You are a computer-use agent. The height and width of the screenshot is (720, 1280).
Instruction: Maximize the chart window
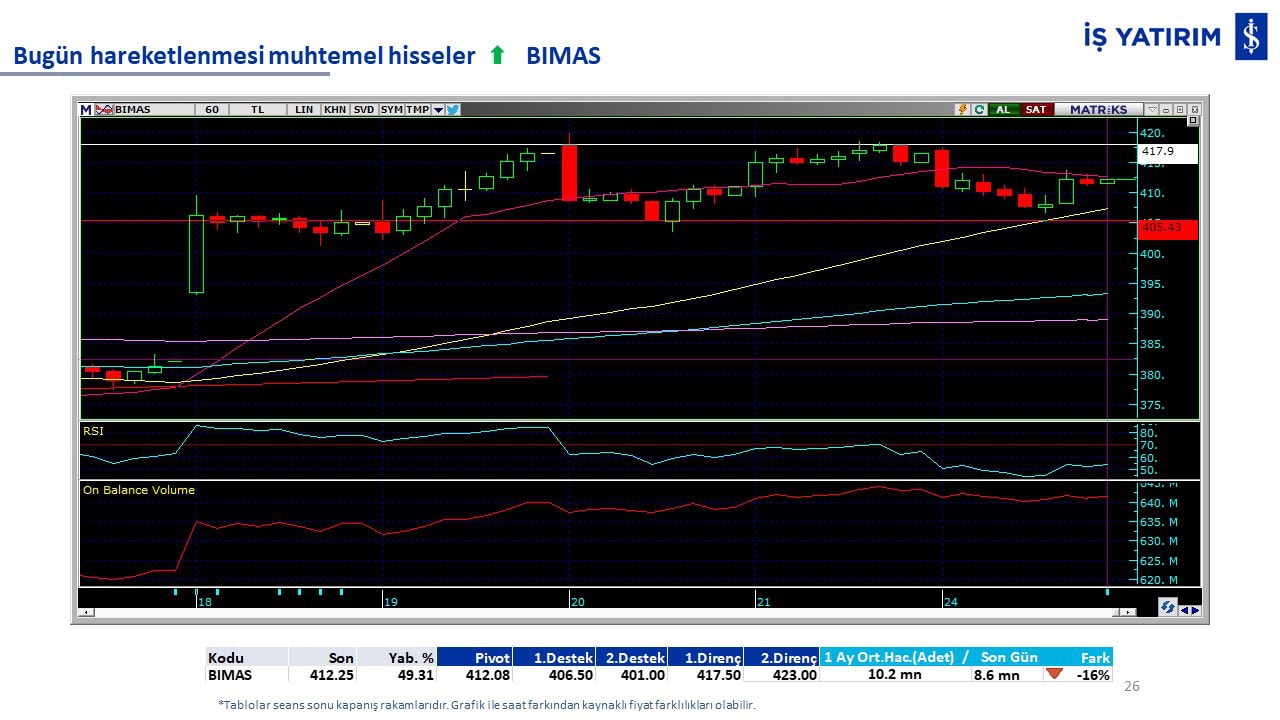[x=1180, y=110]
